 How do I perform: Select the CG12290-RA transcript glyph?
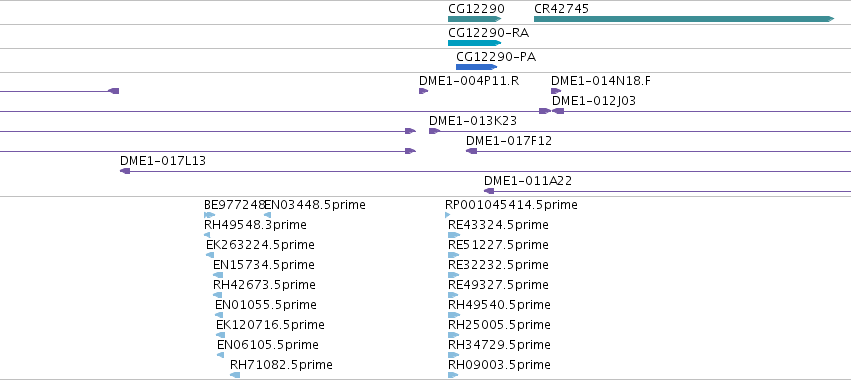click(x=474, y=43)
